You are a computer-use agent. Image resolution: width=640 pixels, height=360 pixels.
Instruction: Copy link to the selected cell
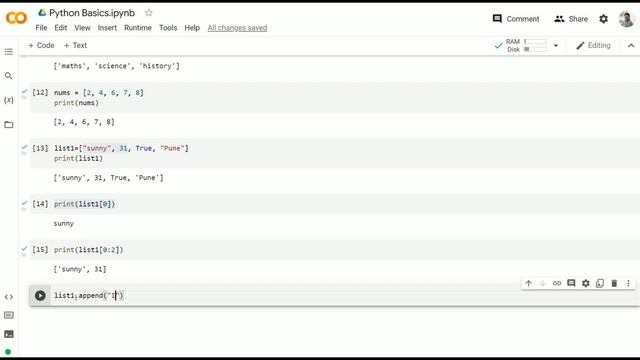point(557,283)
